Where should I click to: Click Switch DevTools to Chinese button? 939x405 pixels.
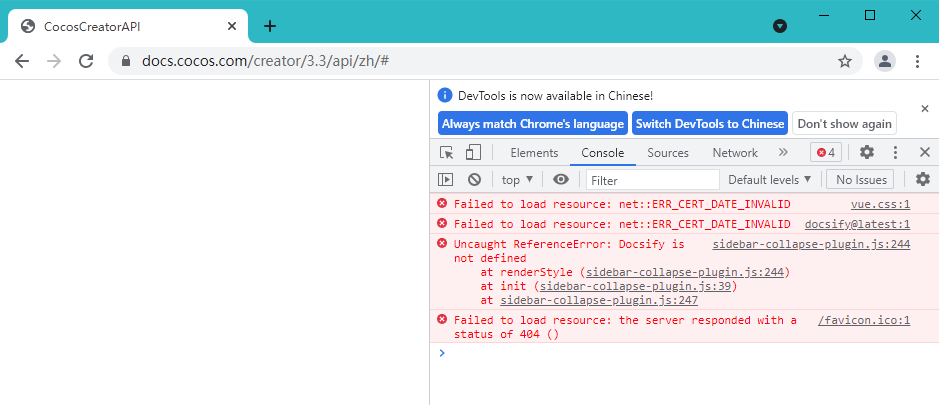(710, 124)
